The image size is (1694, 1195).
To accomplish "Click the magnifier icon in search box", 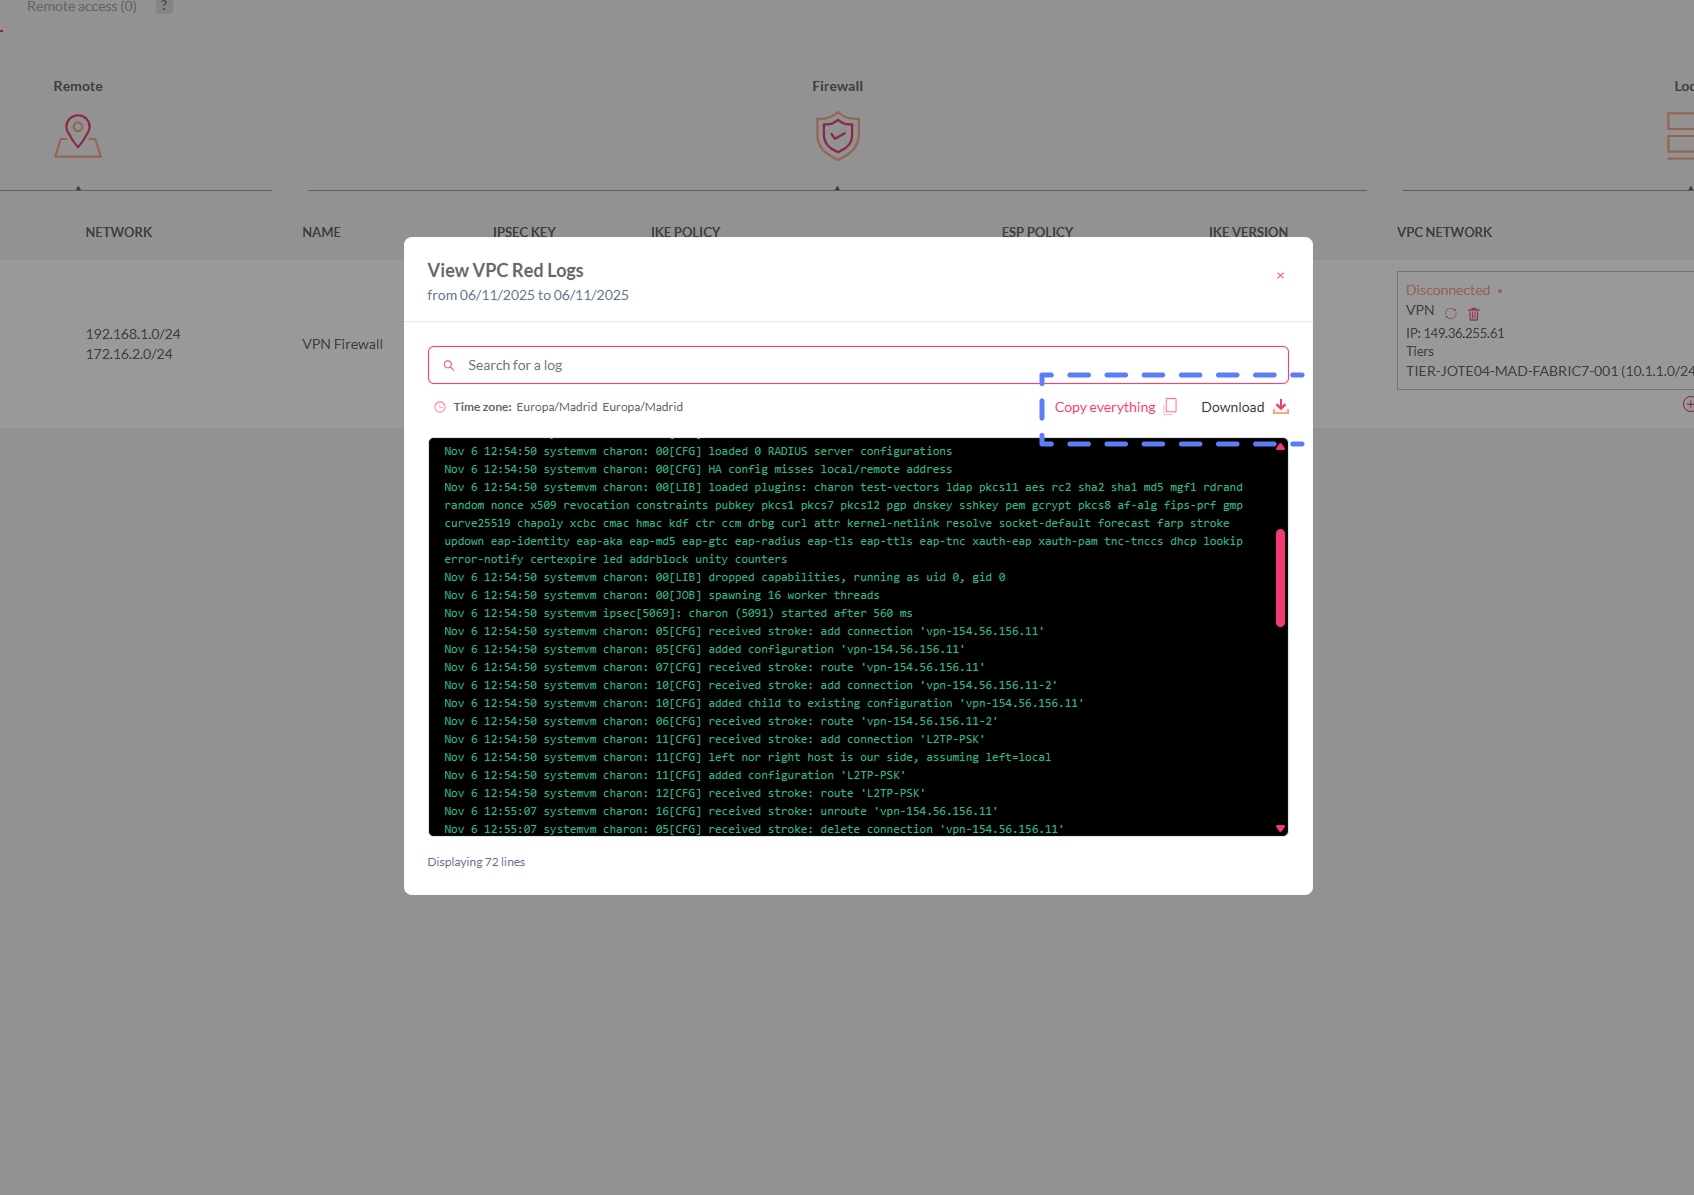I will (x=449, y=366).
